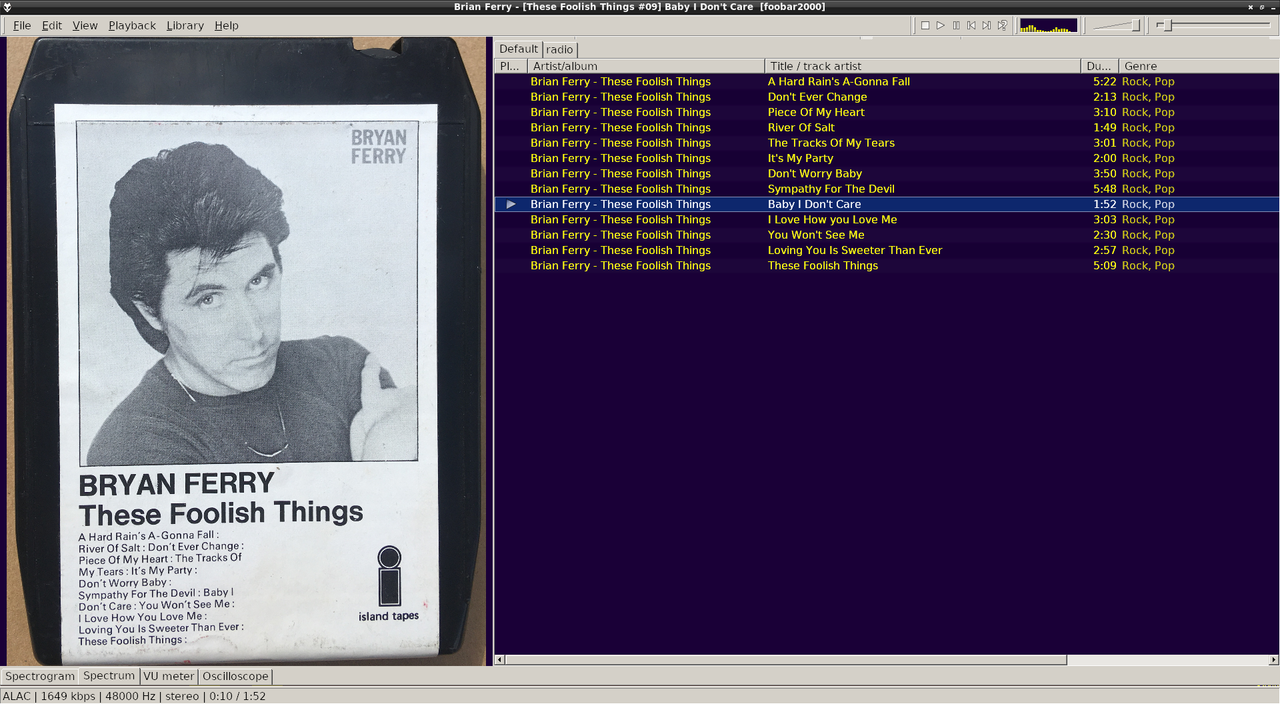
Task: Click Rock, Pop genre of River Of Salt
Action: 1148,128
